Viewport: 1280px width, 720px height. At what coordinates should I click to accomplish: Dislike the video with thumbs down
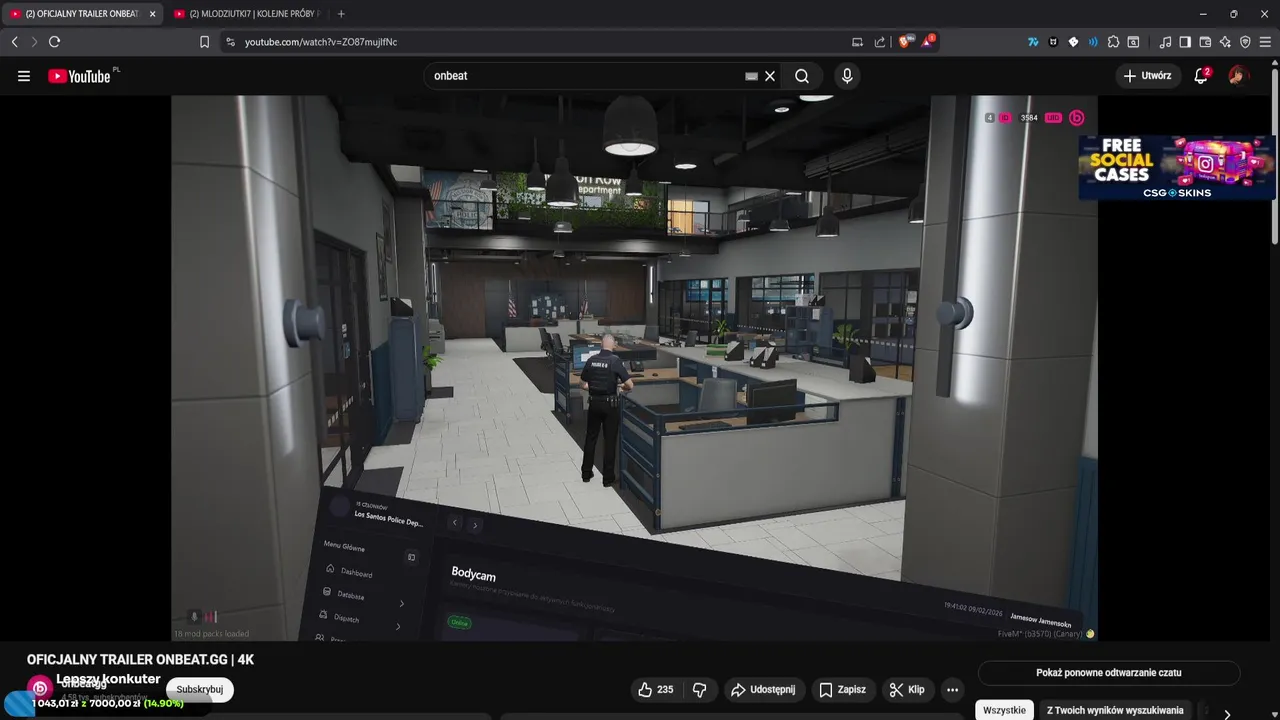point(700,689)
